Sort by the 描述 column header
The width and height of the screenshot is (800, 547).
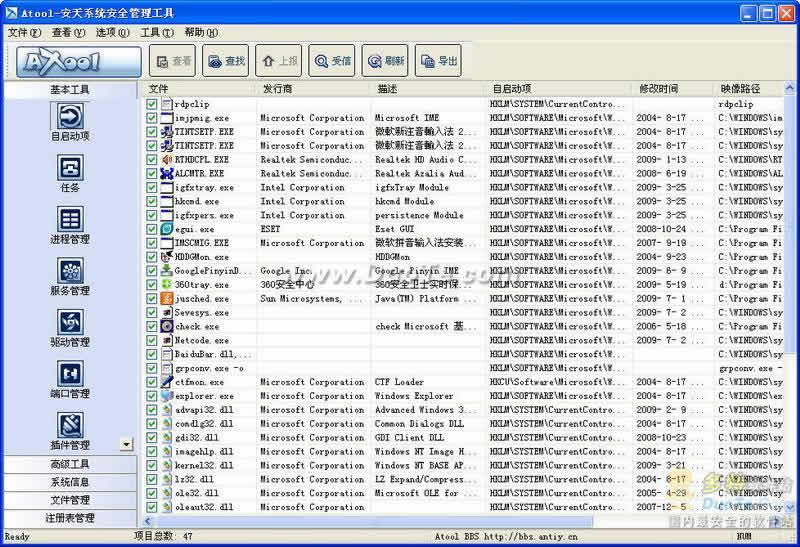(x=428, y=89)
